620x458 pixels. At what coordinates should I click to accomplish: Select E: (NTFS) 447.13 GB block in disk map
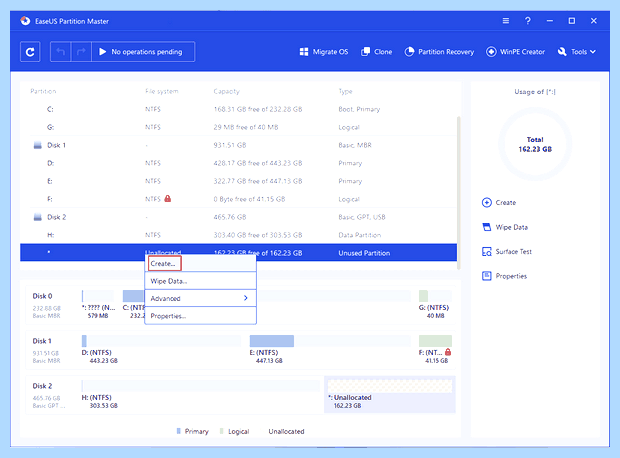330,350
